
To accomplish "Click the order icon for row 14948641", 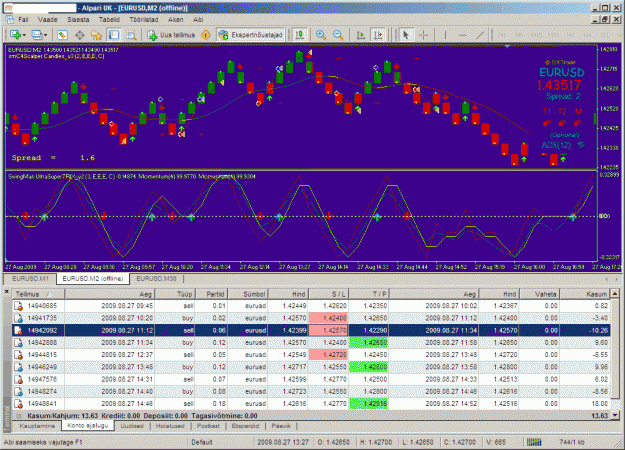I will coord(18,404).
